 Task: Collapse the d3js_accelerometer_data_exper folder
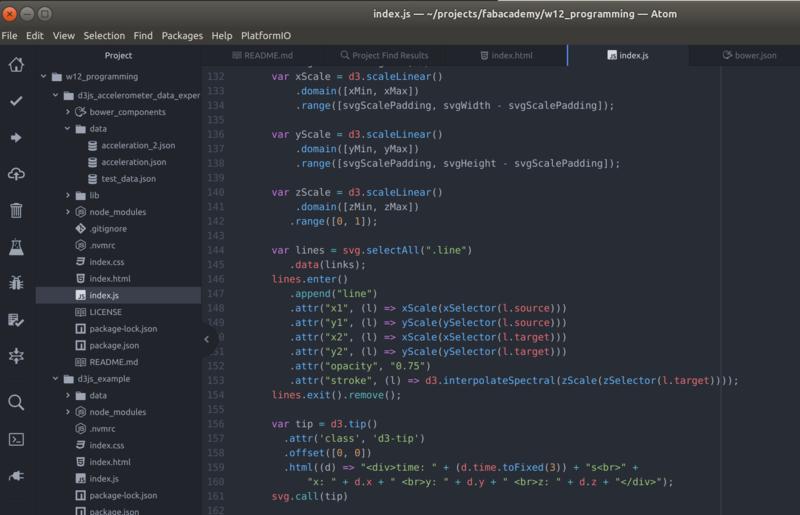(55, 95)
